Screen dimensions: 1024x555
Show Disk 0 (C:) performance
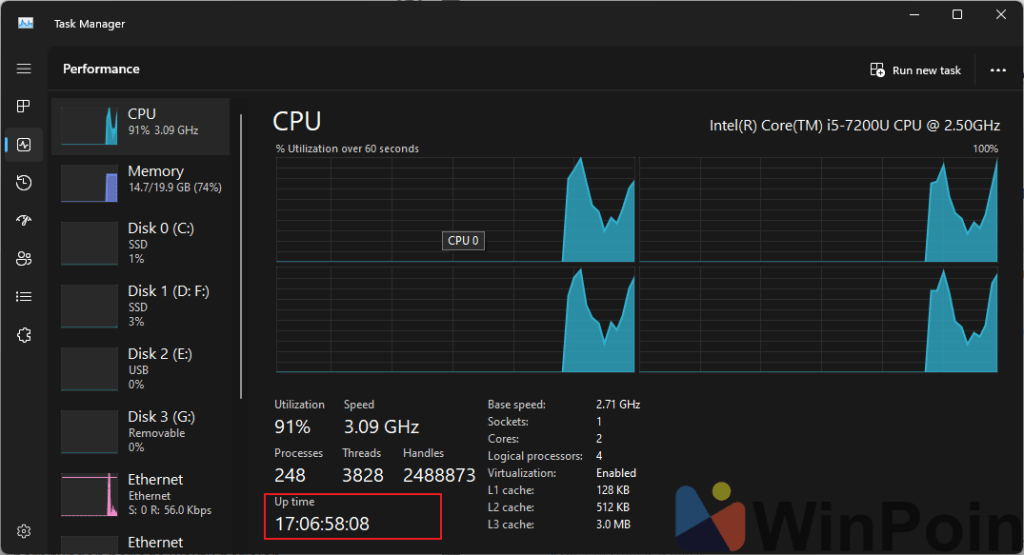coord(140,243)
